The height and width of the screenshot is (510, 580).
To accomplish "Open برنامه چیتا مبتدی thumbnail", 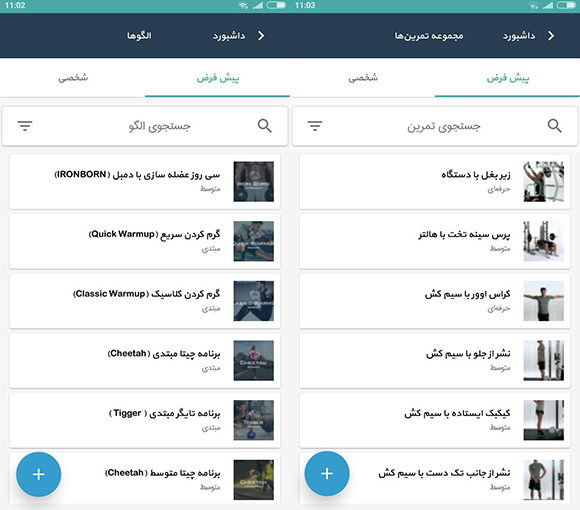I will (x=254, y=361).
